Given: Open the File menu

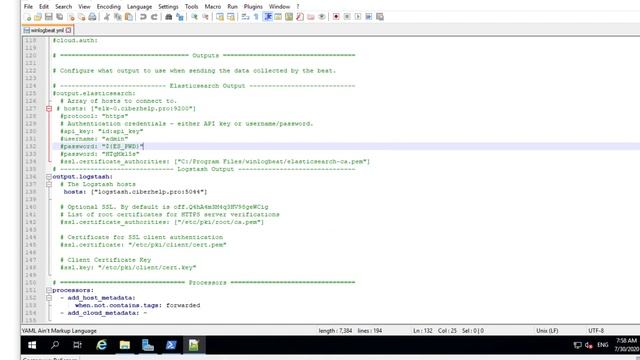Looking at the screenshot, I should 28,7.
